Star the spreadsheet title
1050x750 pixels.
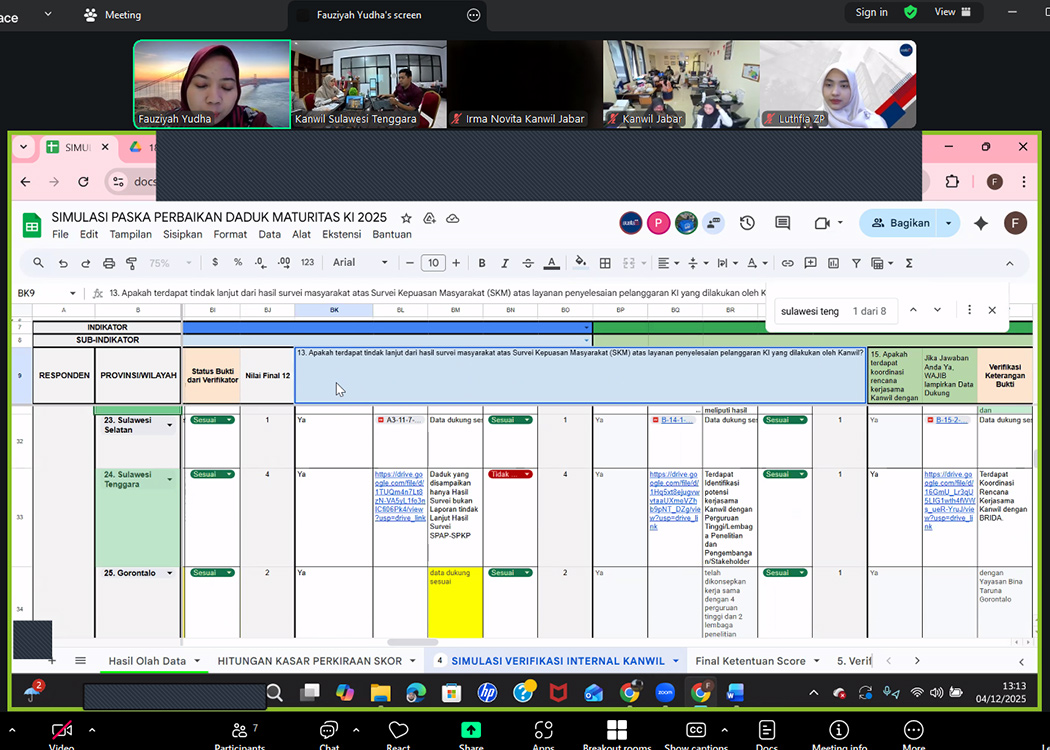click(406, 218)
